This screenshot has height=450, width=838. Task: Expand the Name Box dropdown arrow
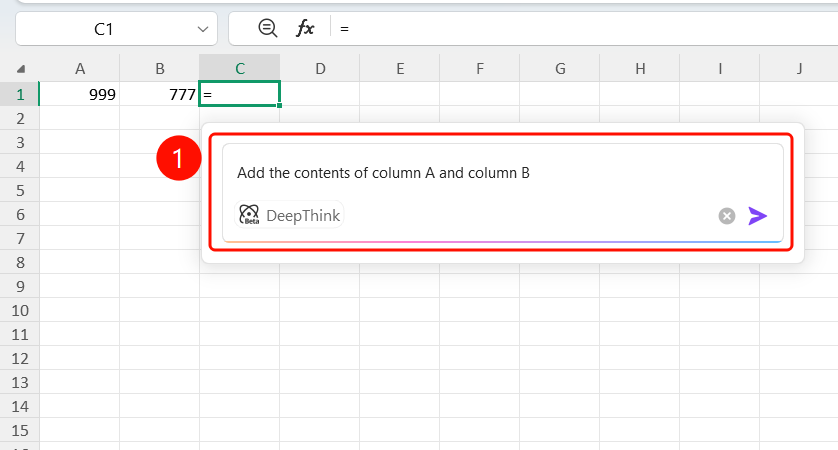tap(203, 29)
